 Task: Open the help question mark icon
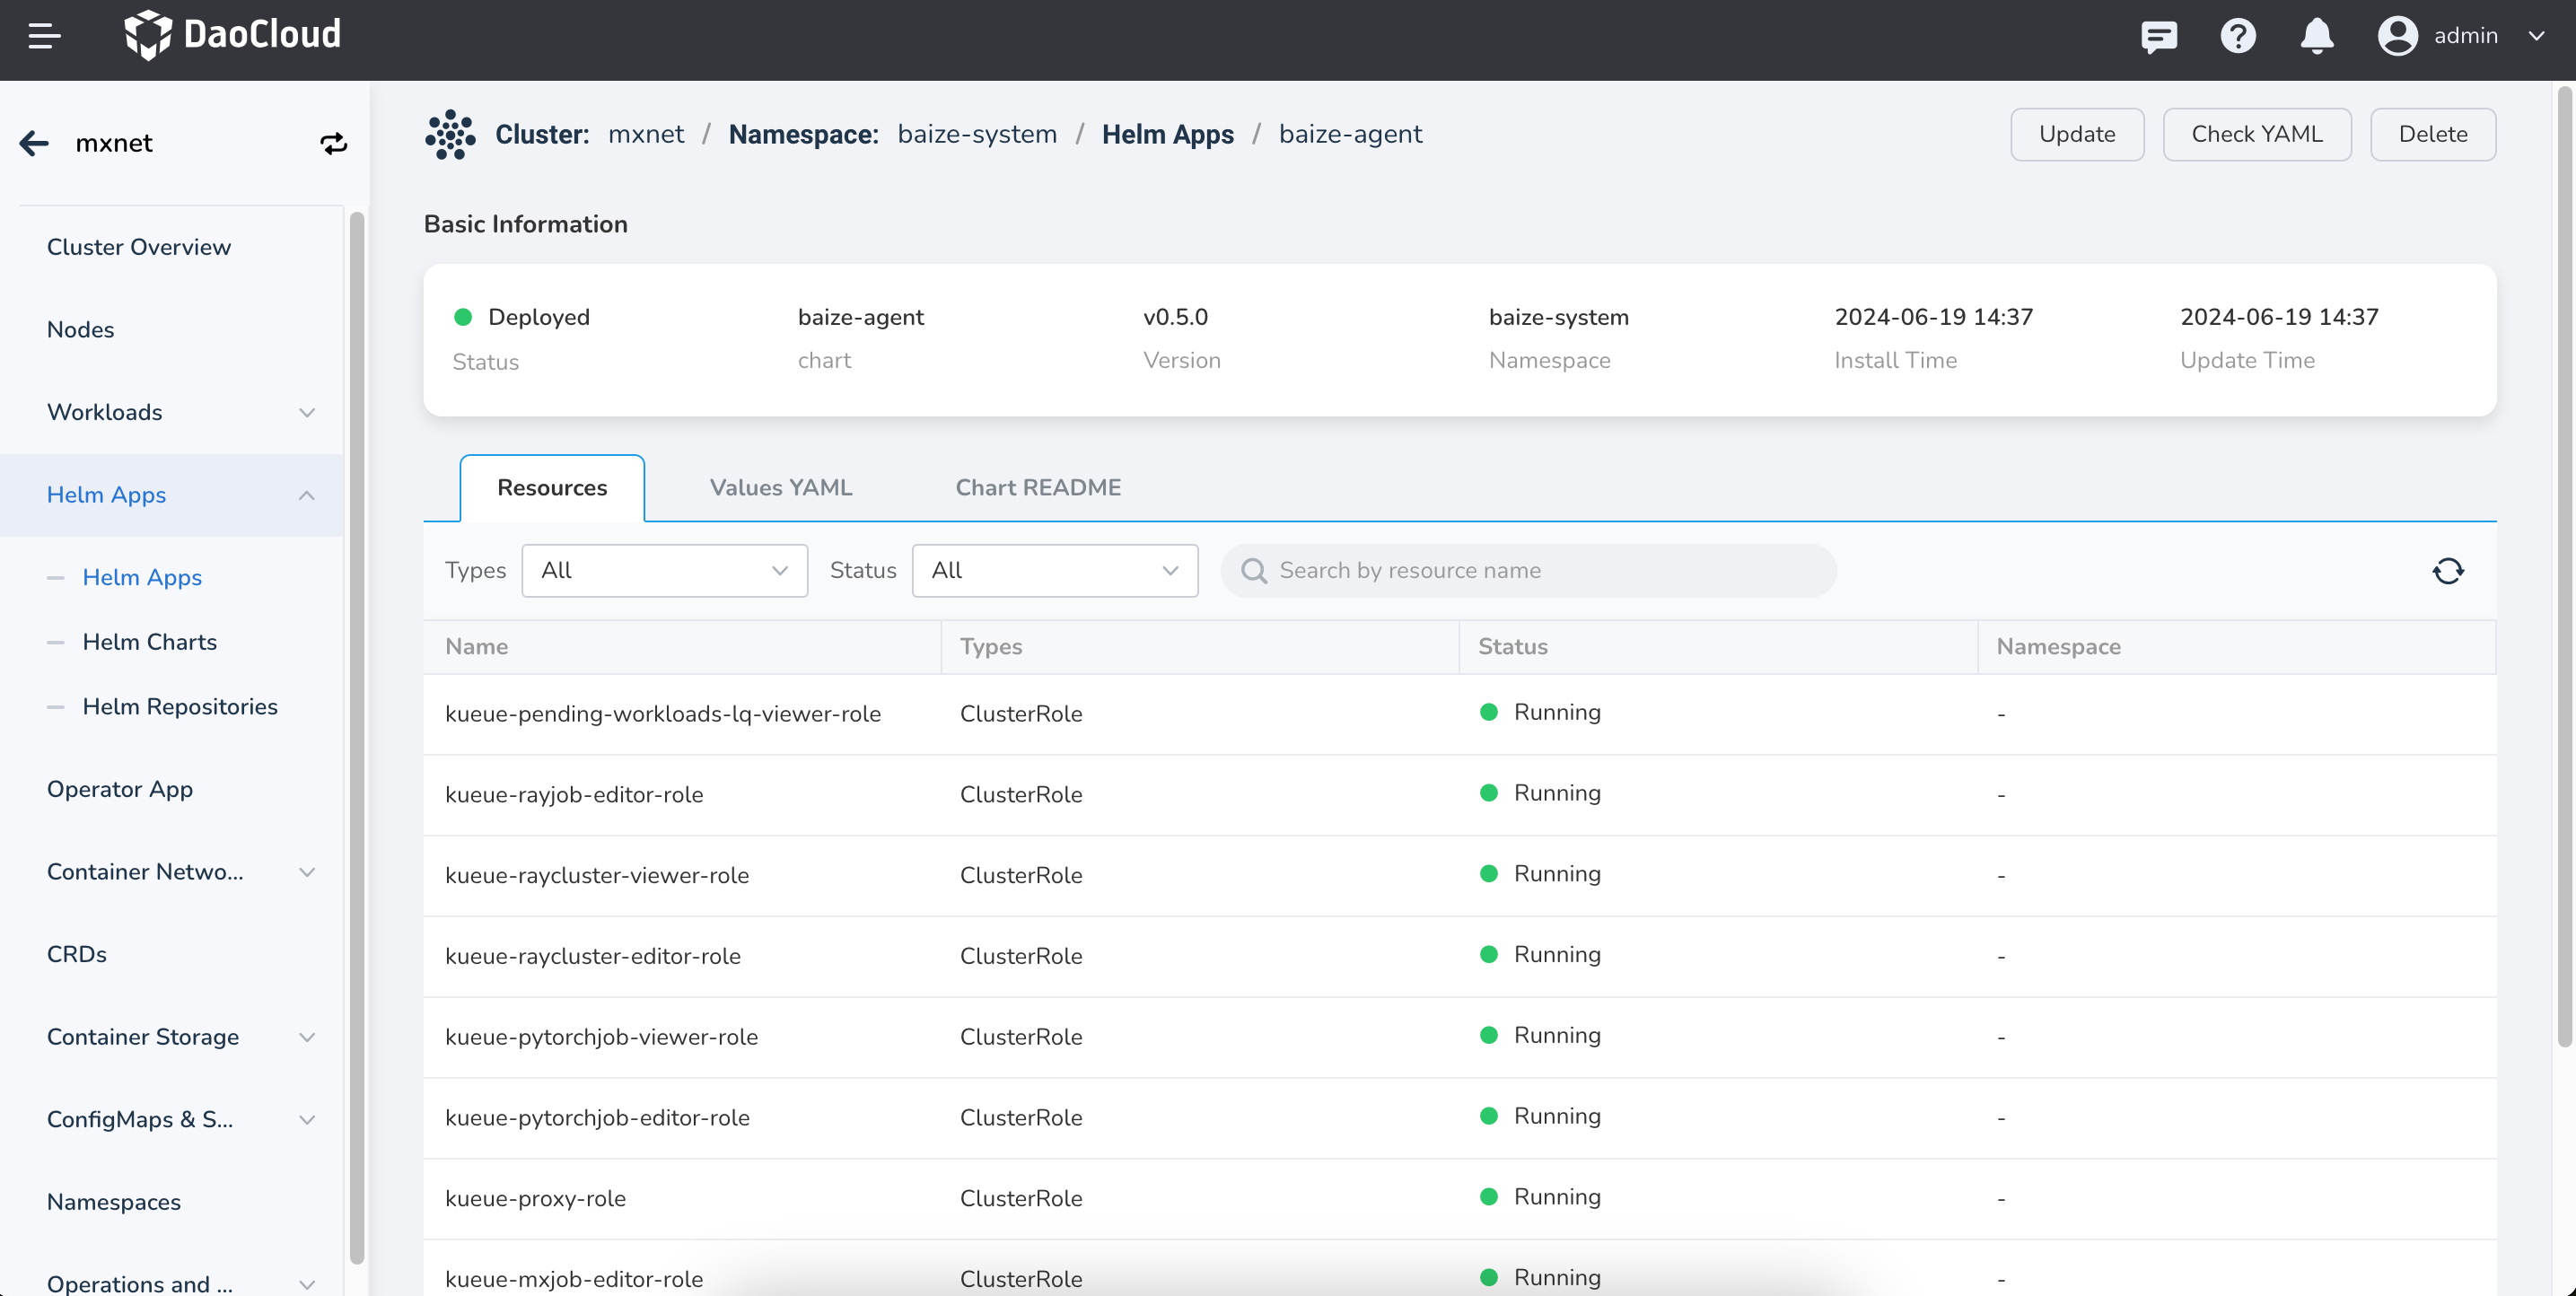[2237, 36]
